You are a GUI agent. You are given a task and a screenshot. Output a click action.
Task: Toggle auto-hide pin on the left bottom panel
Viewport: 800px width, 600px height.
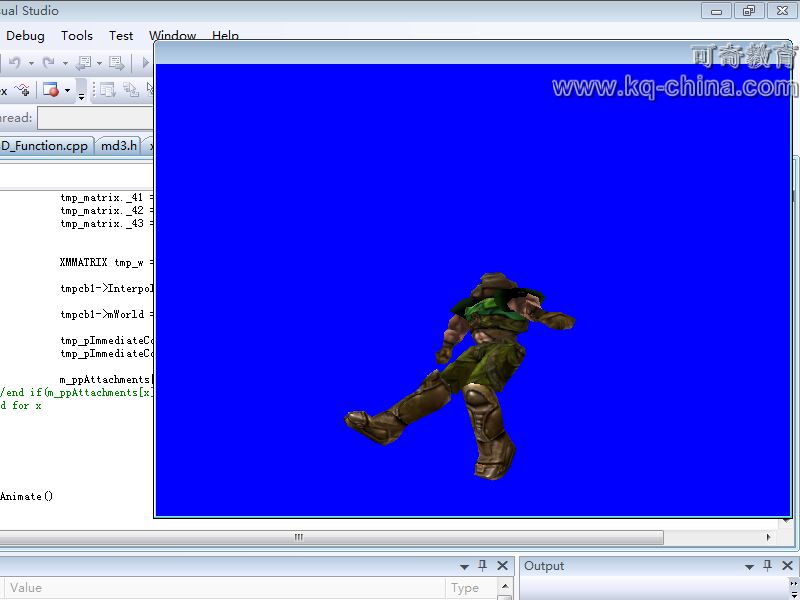pyautogui.click(x=482, y=566)
